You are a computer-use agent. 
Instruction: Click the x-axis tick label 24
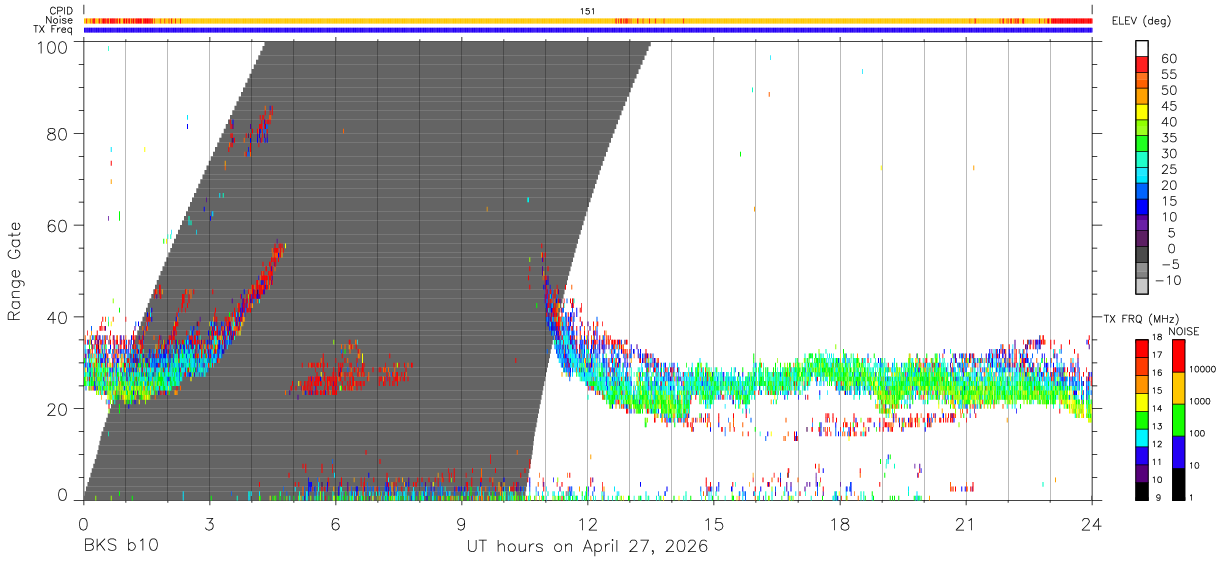[1092, 524]
